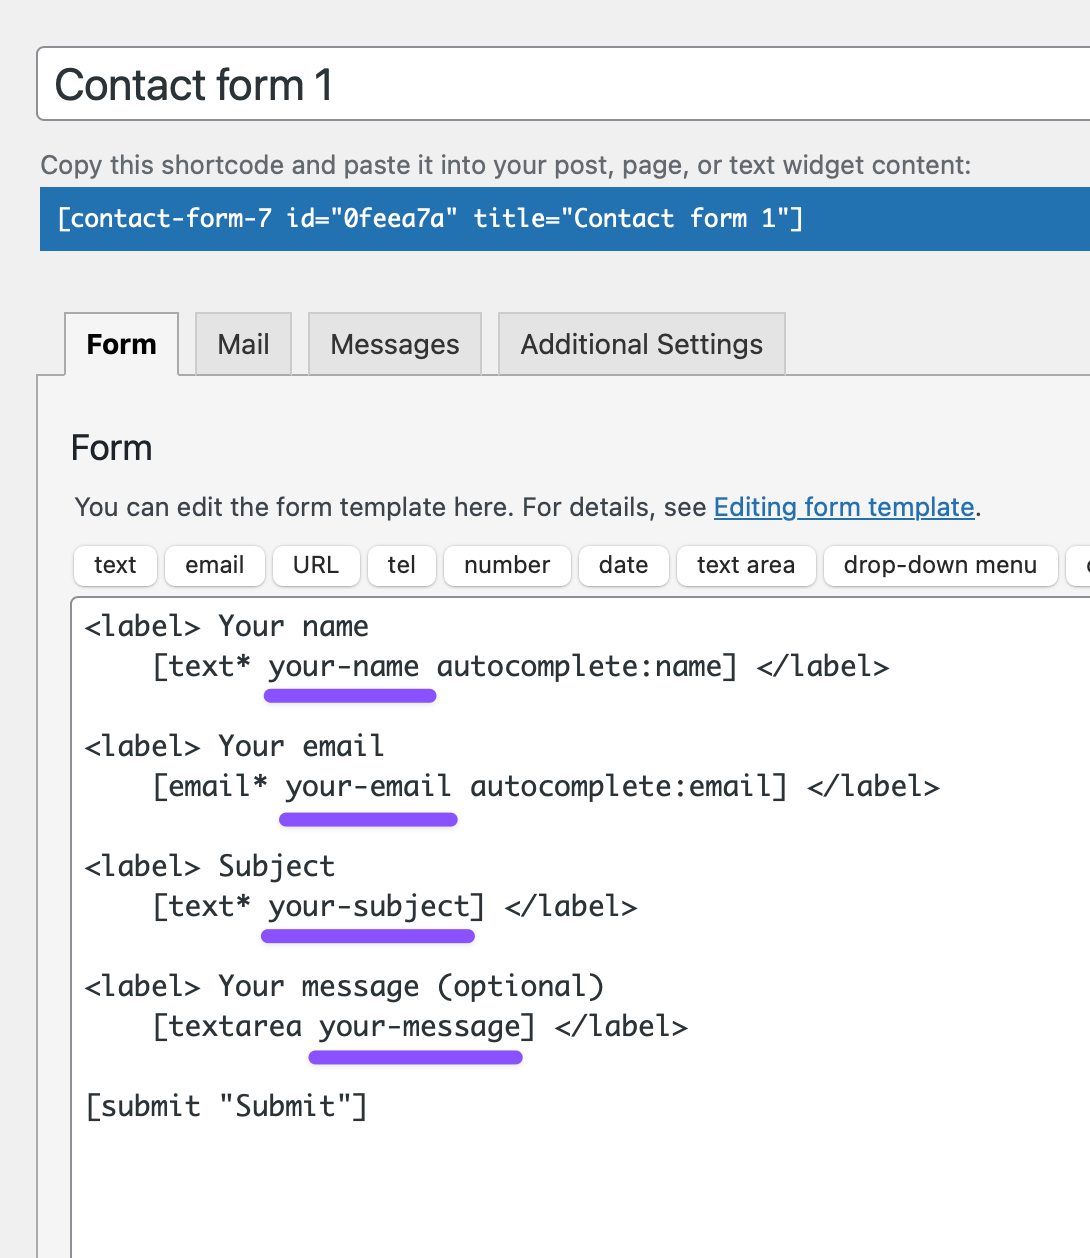Screen dimensions: 1090x1258
Task: Insert a text tag
Action: (x=115, y=565)
